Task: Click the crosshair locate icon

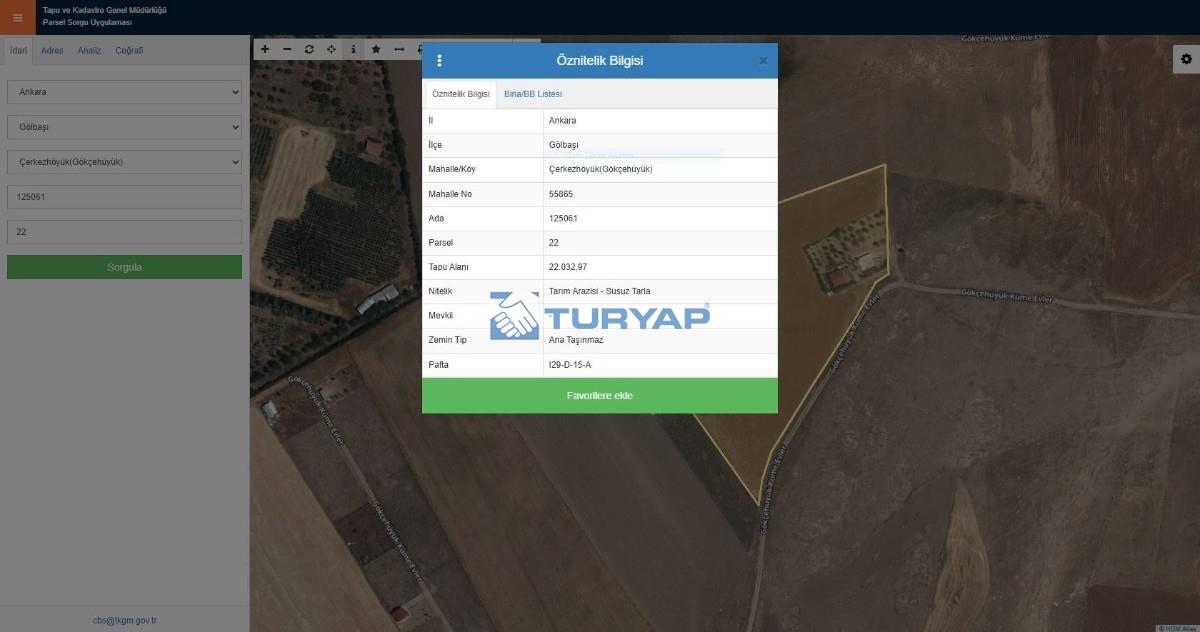Action: click(331, 49)
